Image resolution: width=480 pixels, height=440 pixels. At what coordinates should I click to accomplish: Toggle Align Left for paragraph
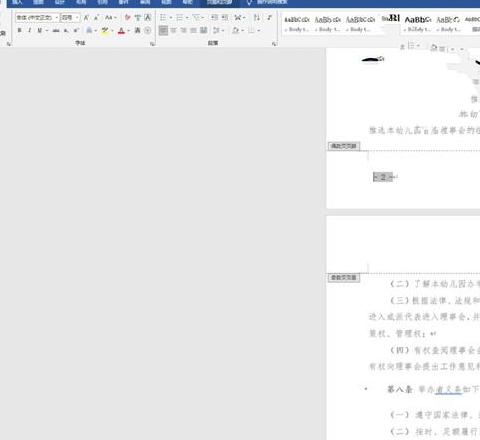(163, 31)
